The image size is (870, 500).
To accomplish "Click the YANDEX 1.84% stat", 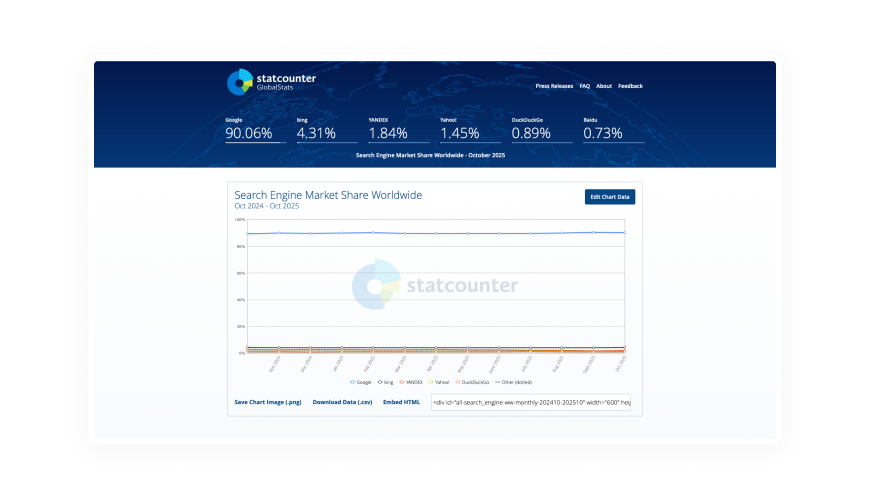I will tap(398, 129).
